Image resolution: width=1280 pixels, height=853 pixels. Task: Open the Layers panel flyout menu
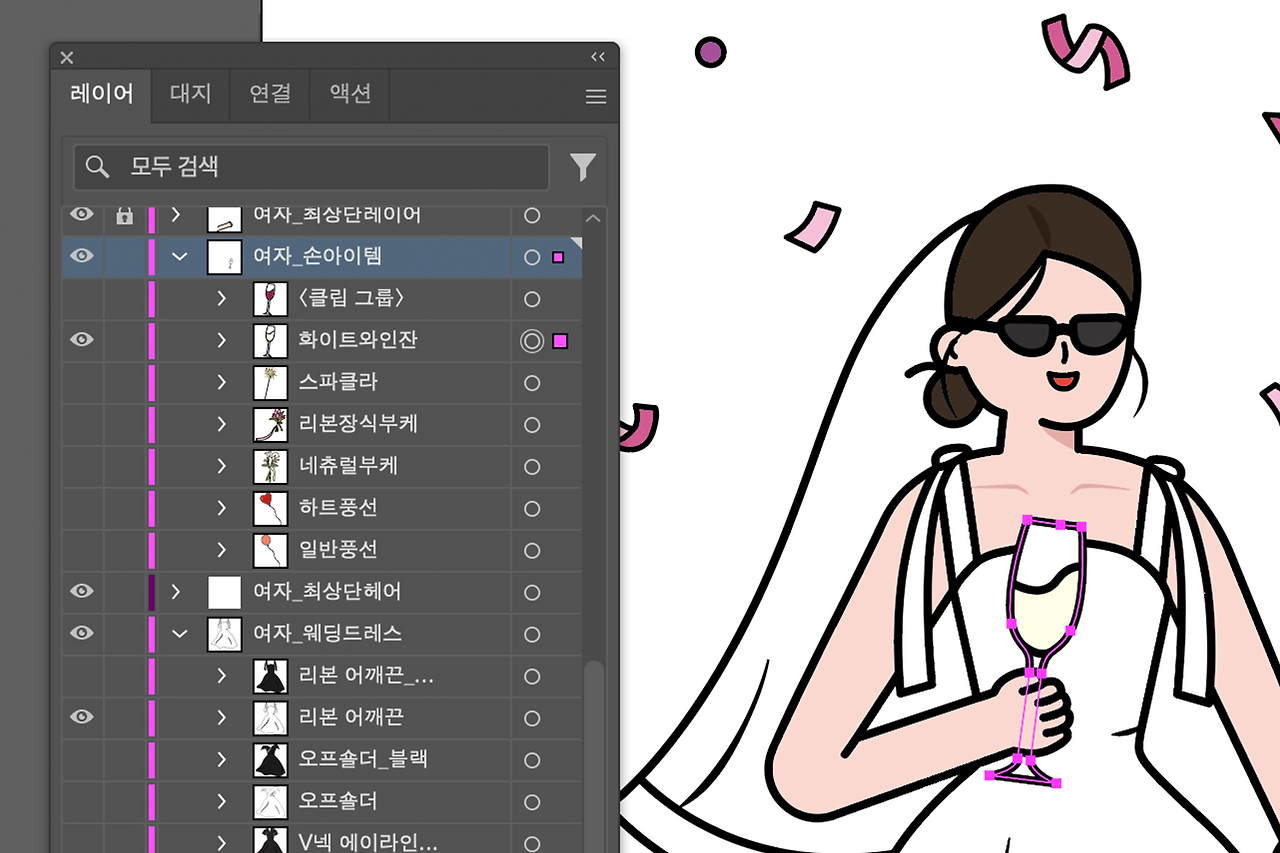[x=596, y=96]
